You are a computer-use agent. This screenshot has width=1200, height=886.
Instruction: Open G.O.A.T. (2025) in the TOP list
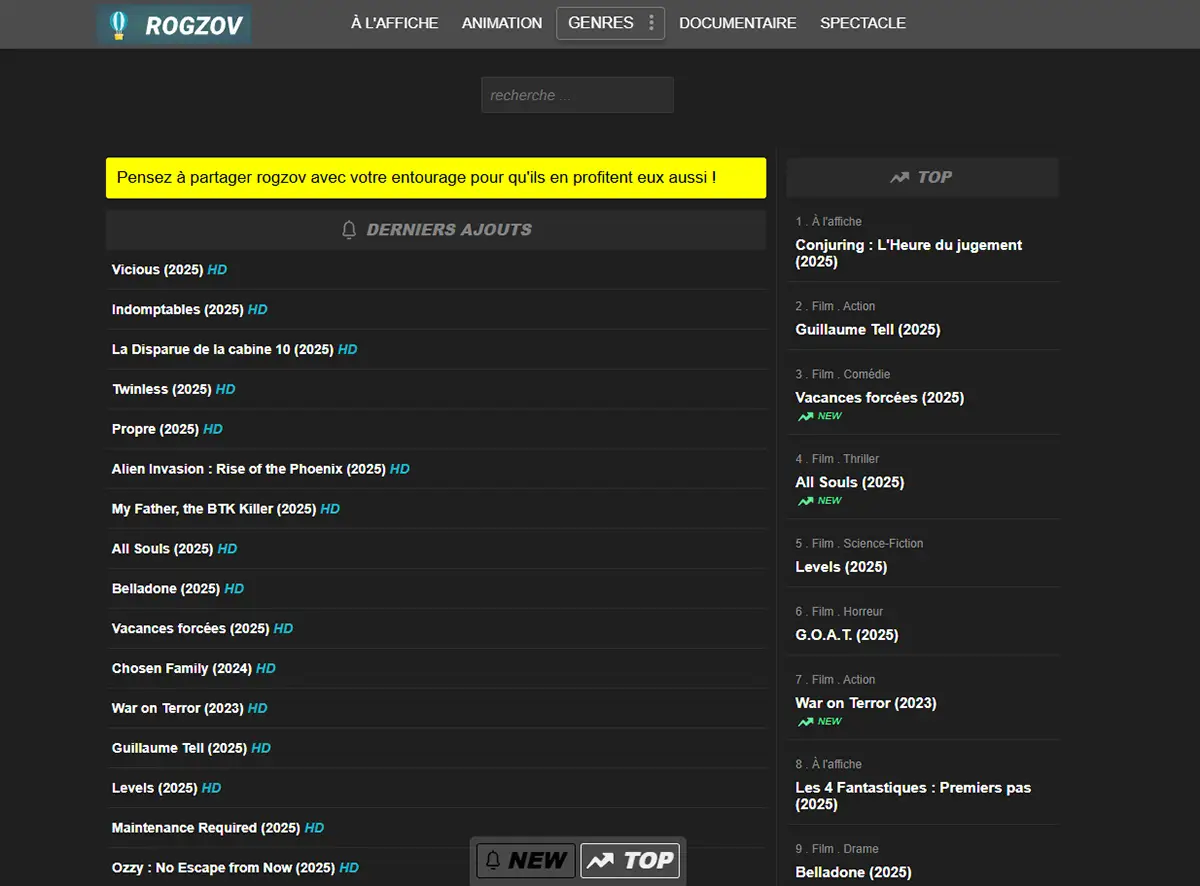[x=846, y=635]
